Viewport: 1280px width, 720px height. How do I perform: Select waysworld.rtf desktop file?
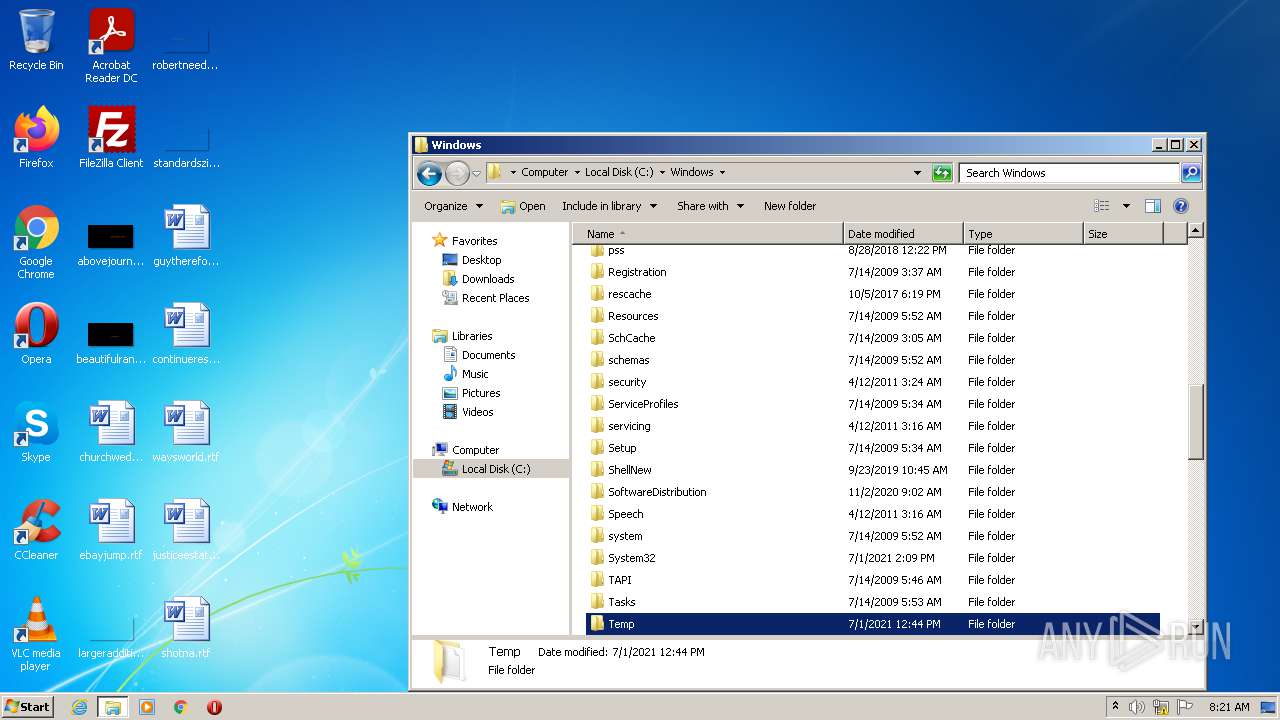coord(186,431)
